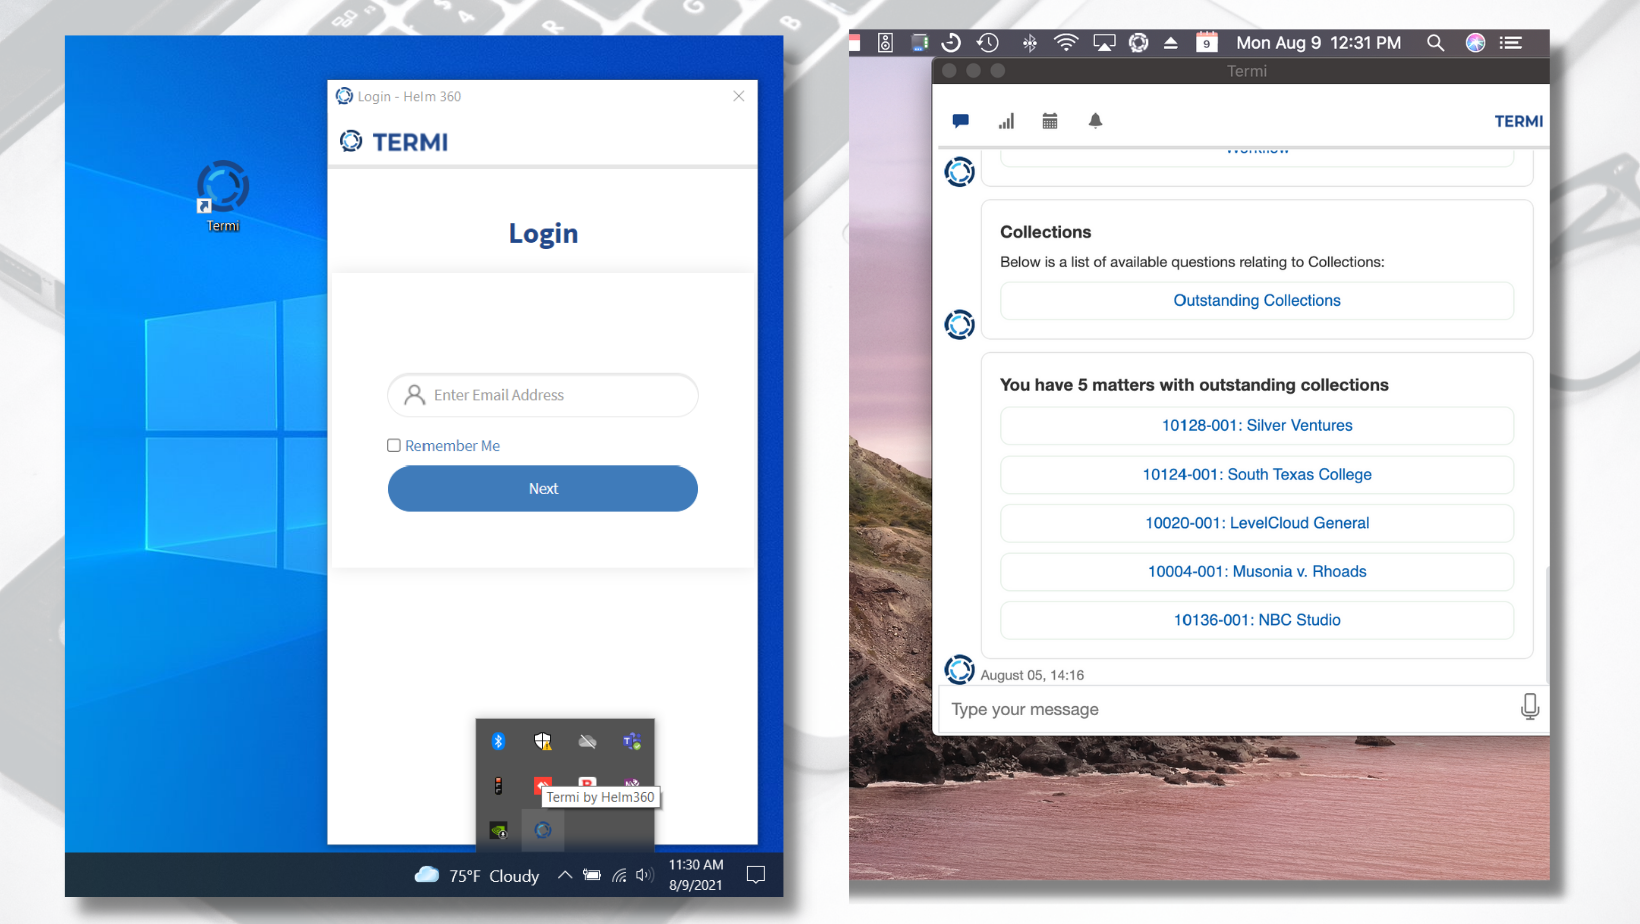
Task: Click the Bluetooth icon in macOS menu bar
Action: click(1029, 43)
